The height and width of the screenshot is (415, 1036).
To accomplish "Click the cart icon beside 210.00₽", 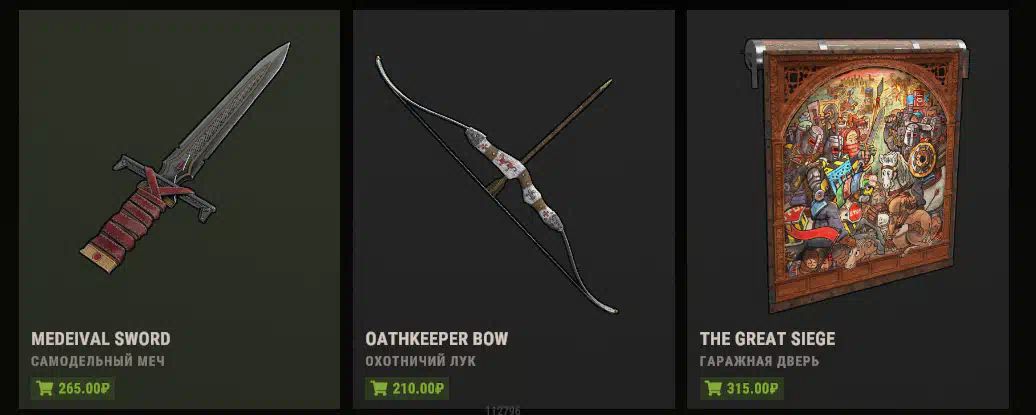I will click(x=379, y=389).
